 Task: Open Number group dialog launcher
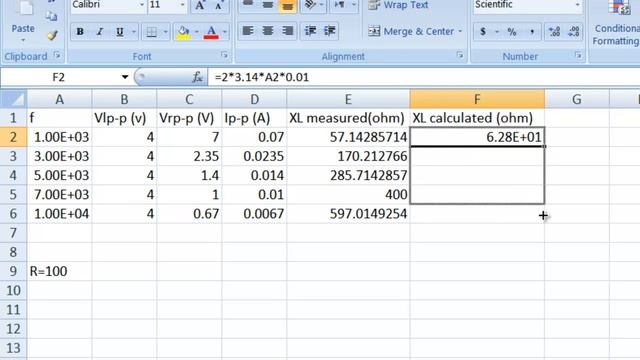578,55
